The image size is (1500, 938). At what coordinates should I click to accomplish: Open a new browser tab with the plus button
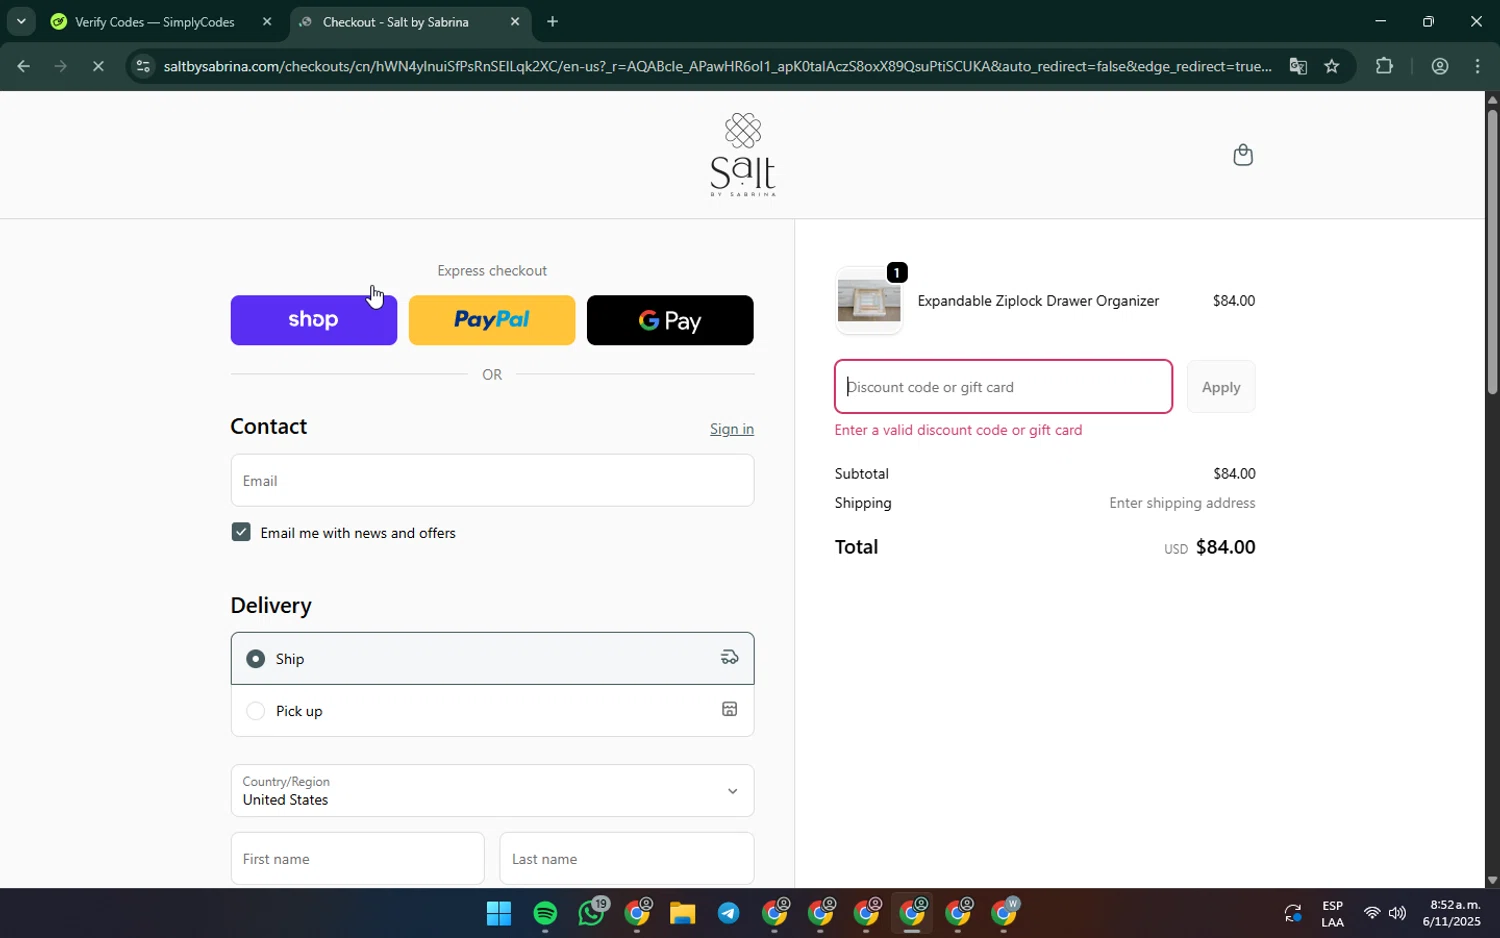pyautogui.click(x=552, y=22)
